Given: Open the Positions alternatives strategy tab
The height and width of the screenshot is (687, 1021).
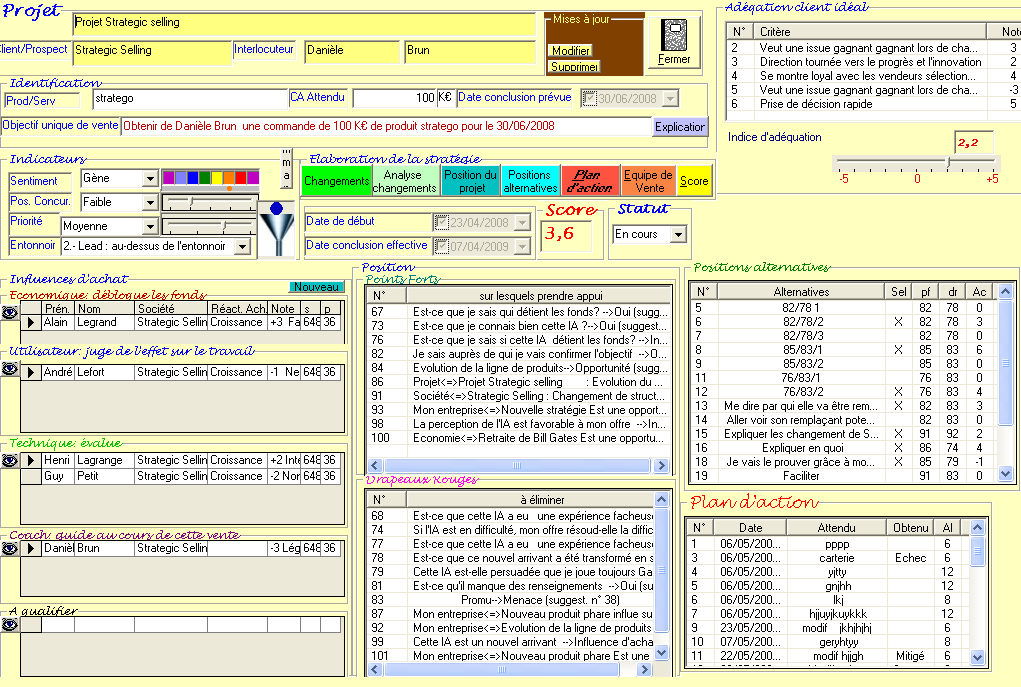Looking at the screenshot, I should tap(530, 181).
